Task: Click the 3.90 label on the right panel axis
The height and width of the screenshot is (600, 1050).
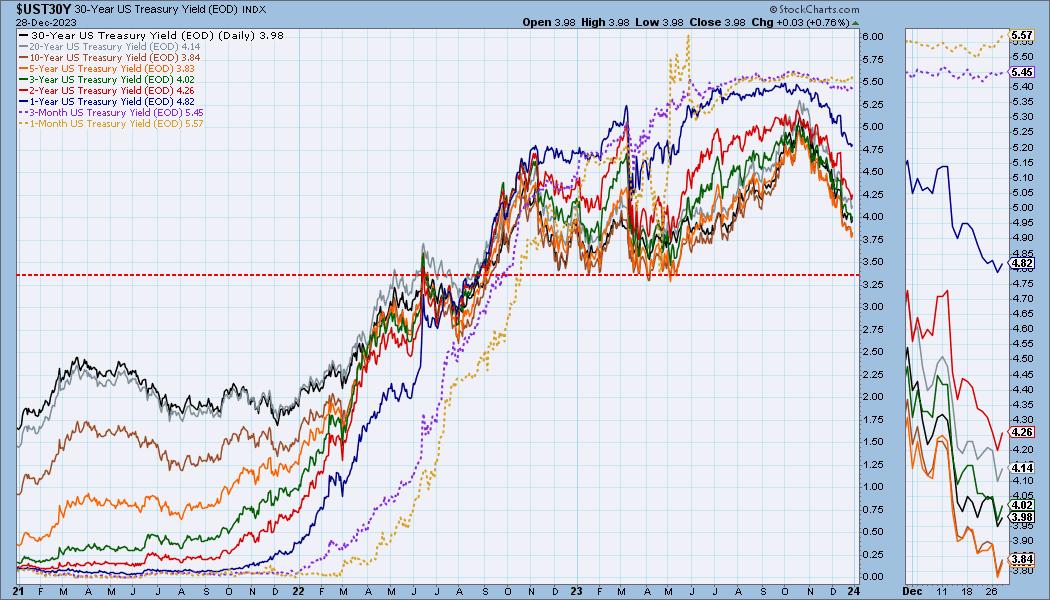Action: pos(1022,540)
